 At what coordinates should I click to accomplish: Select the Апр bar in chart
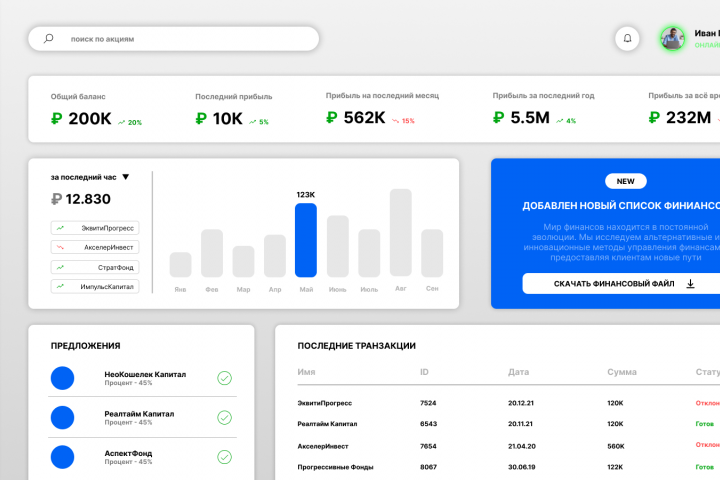[275, 256]
